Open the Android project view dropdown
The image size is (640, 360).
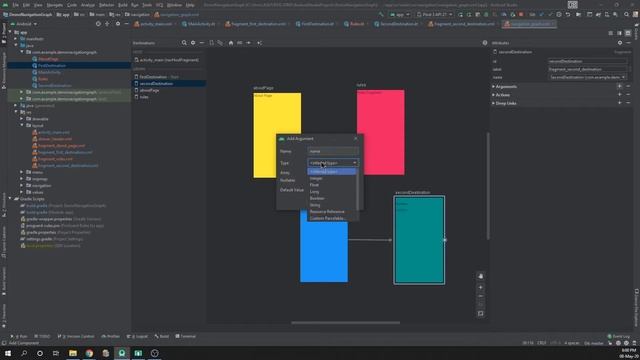tap(24, 24)
